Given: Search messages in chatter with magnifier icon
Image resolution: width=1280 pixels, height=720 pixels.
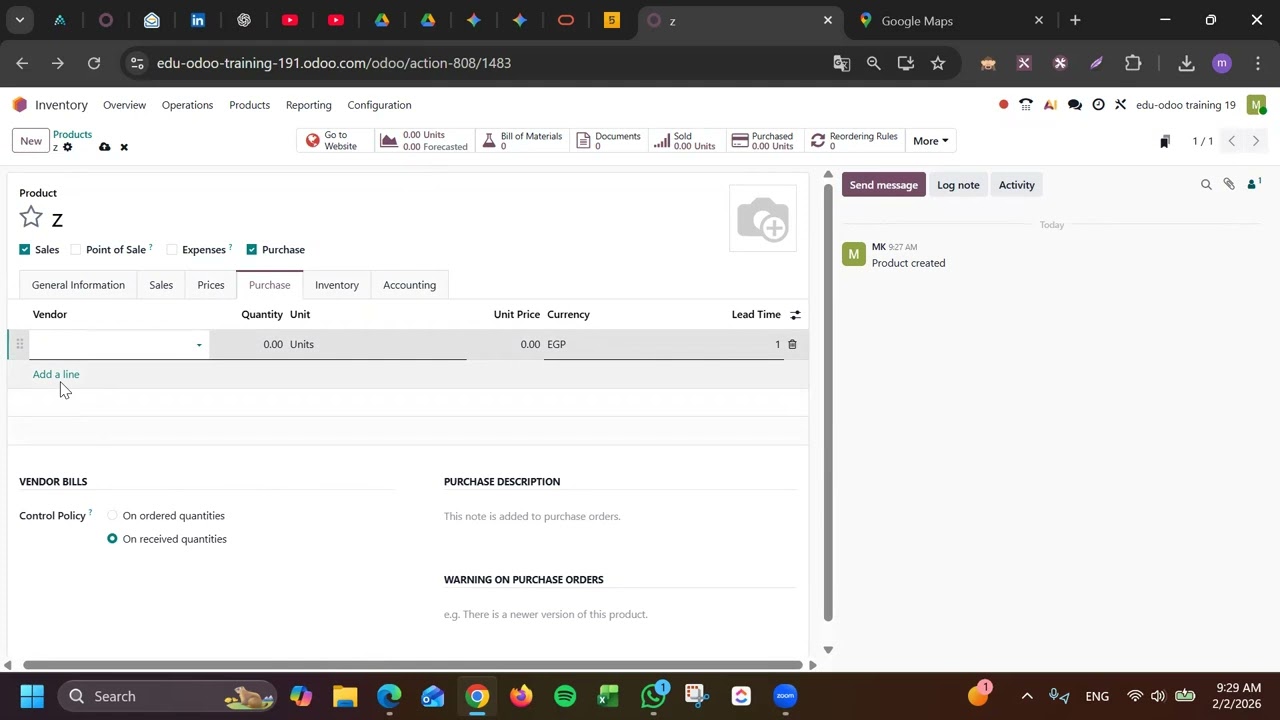Looking at the screenshot, I should pos(1206,184).
